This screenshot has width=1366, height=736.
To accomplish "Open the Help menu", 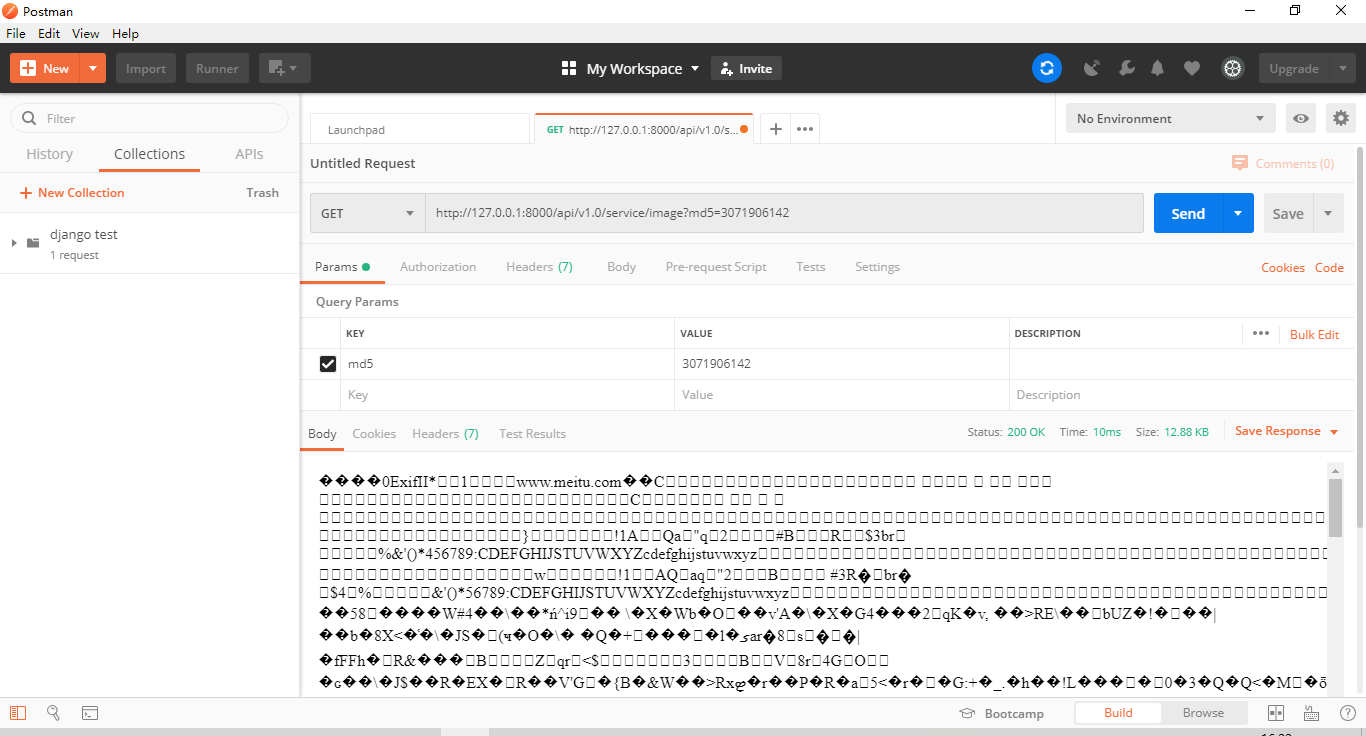I will pyautogui.click(x=125, y=33).
